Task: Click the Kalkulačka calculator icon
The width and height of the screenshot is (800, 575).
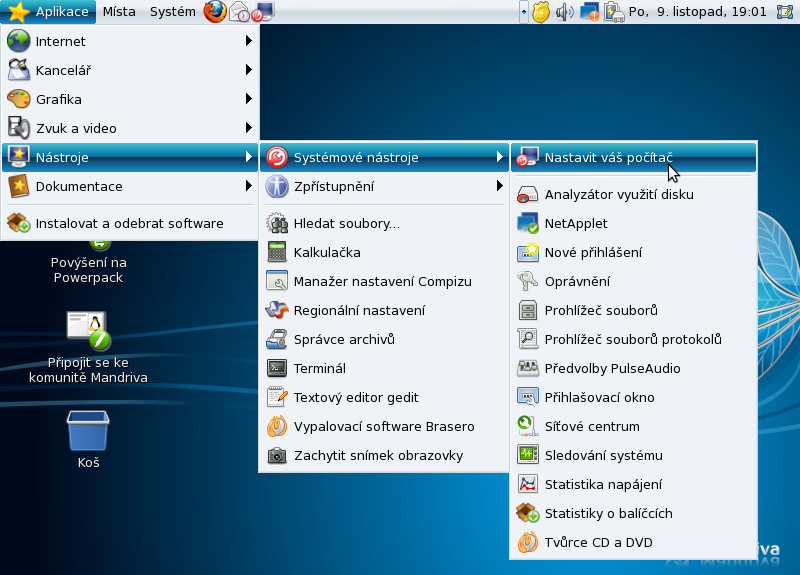Action: tap(277, 252)
